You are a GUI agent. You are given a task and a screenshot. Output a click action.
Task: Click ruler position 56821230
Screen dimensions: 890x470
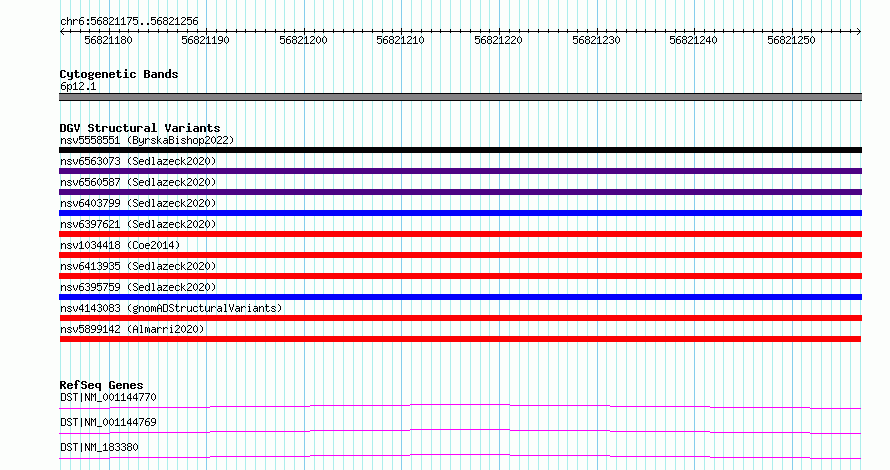click(x=596, y=40)
